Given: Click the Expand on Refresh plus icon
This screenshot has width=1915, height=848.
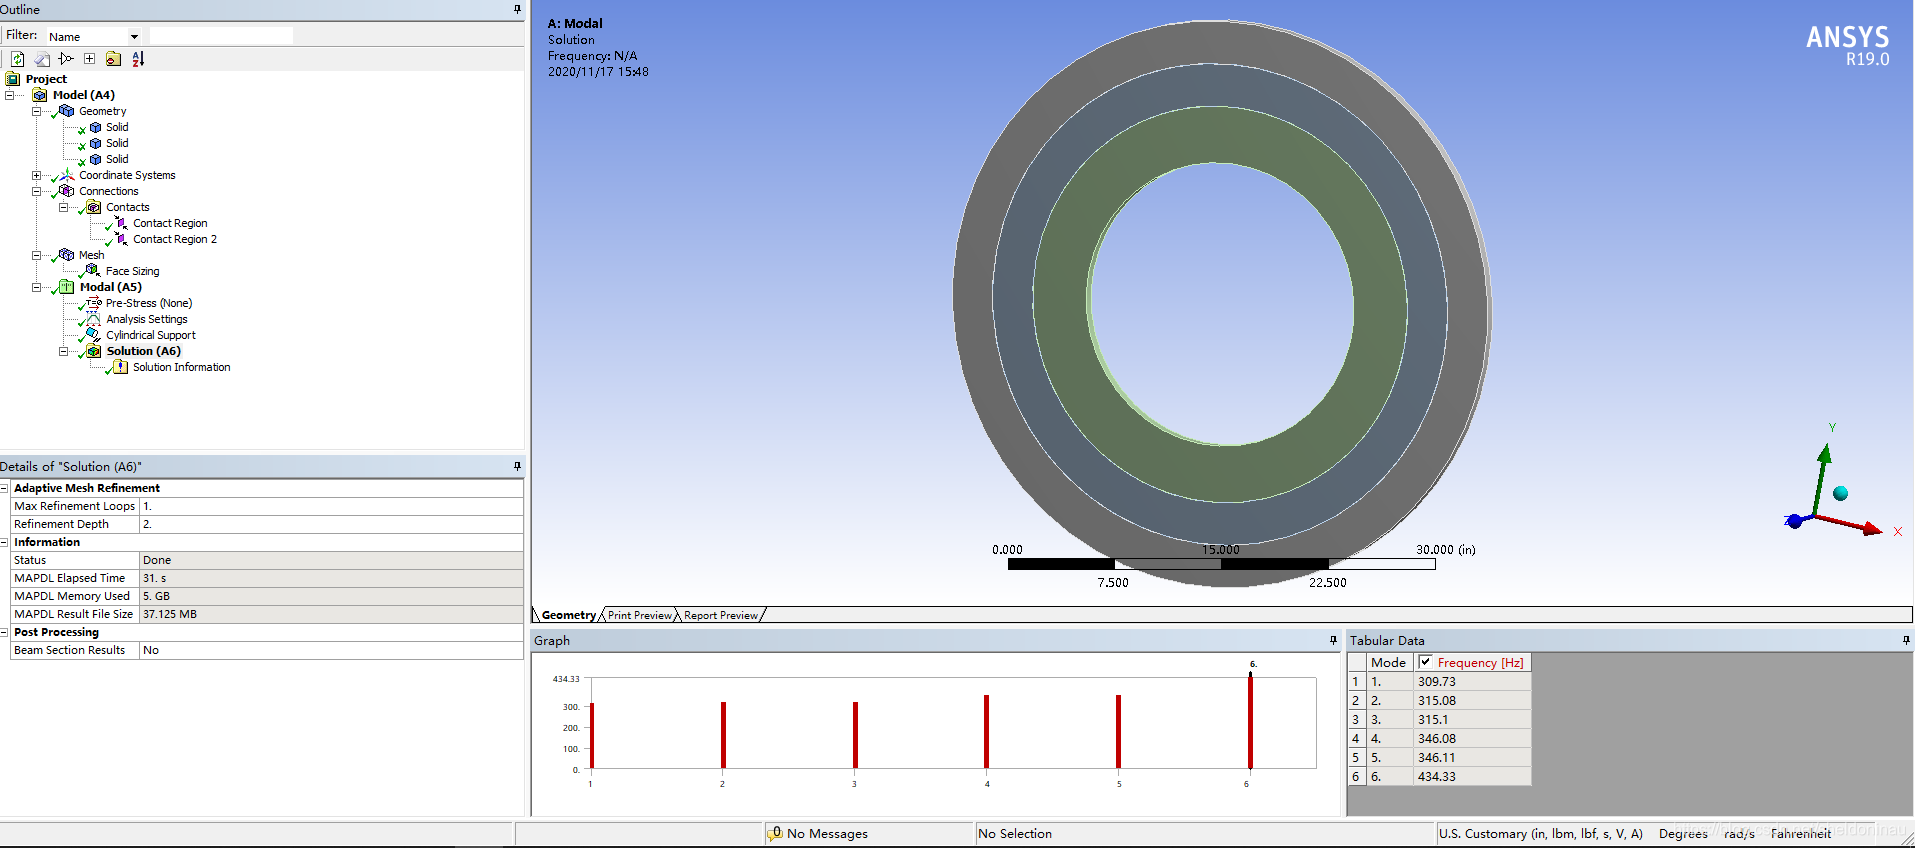Looking at the screenshot, I should pyautogui.click(x=90, y=59).
